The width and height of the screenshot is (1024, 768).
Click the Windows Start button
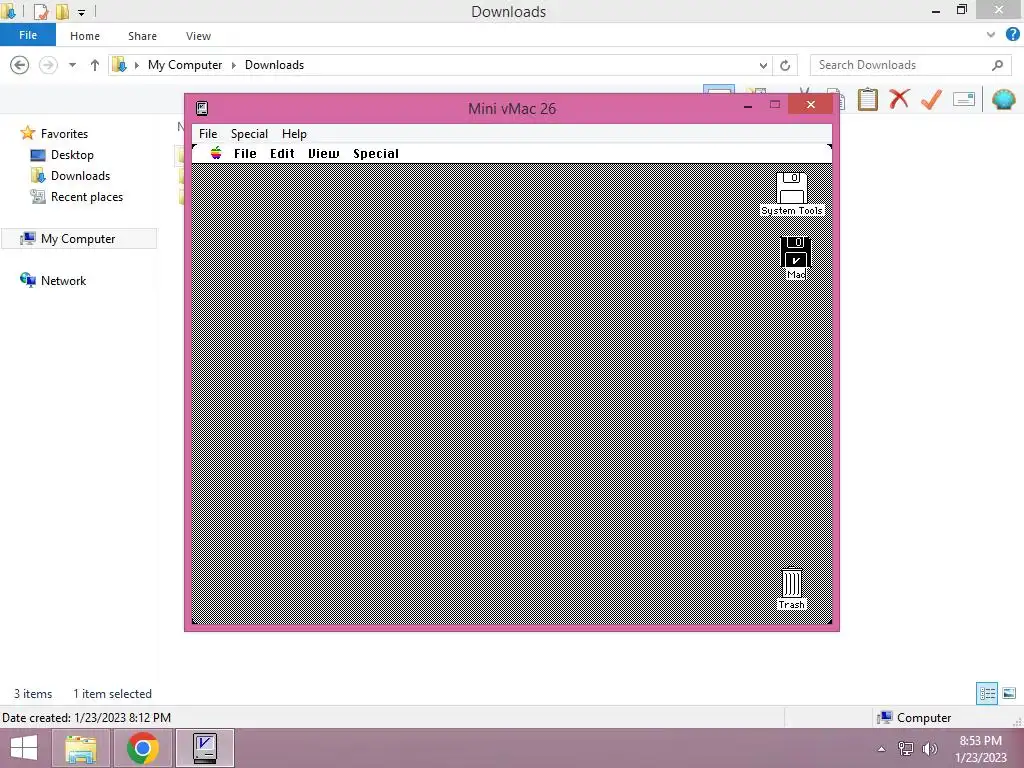(24, 748)
